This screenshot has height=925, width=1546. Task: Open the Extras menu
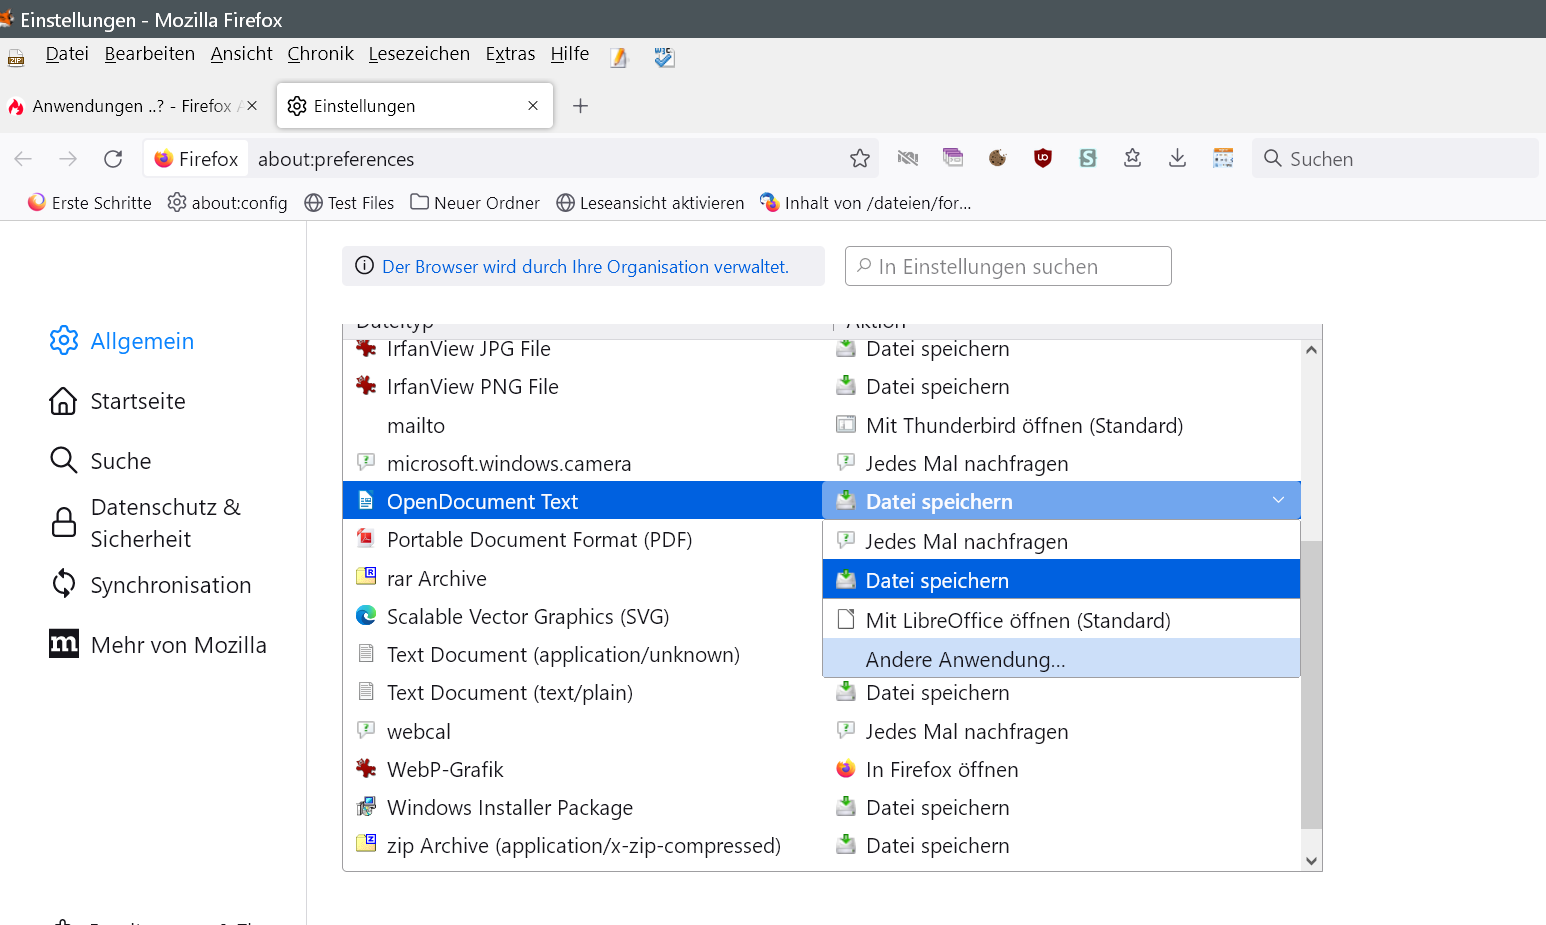point(510,54)
